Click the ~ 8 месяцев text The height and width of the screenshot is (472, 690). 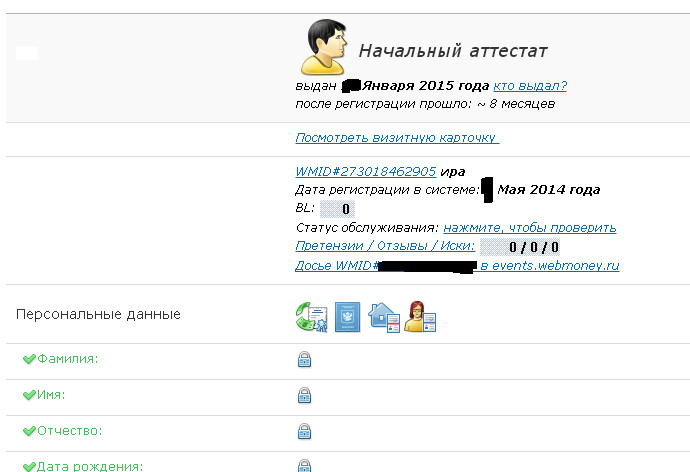516,104
